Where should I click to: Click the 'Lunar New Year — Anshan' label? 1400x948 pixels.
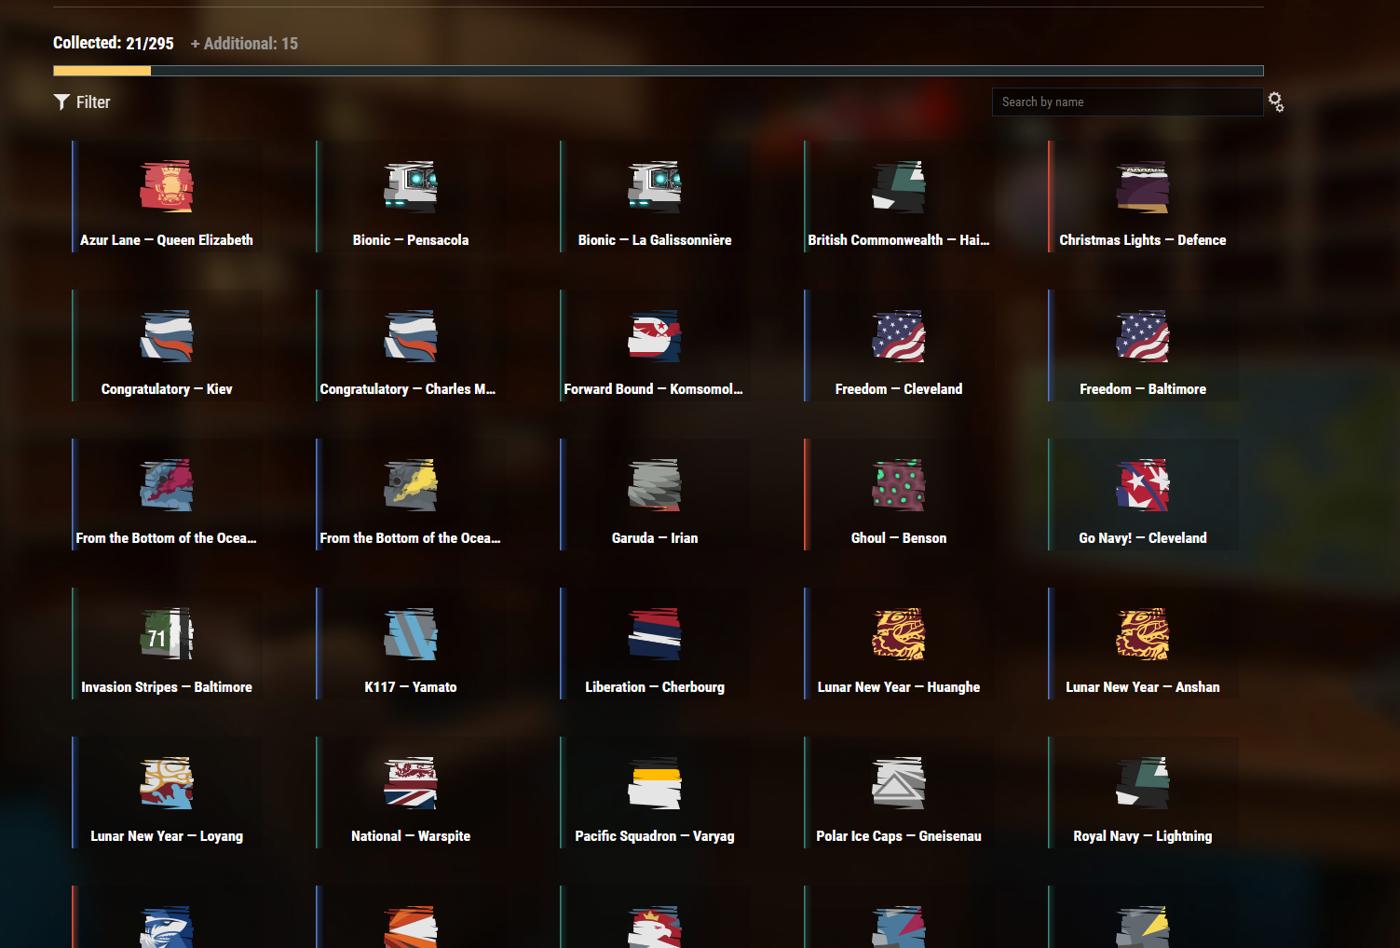pyautogui.click(x=1143, y=687)
